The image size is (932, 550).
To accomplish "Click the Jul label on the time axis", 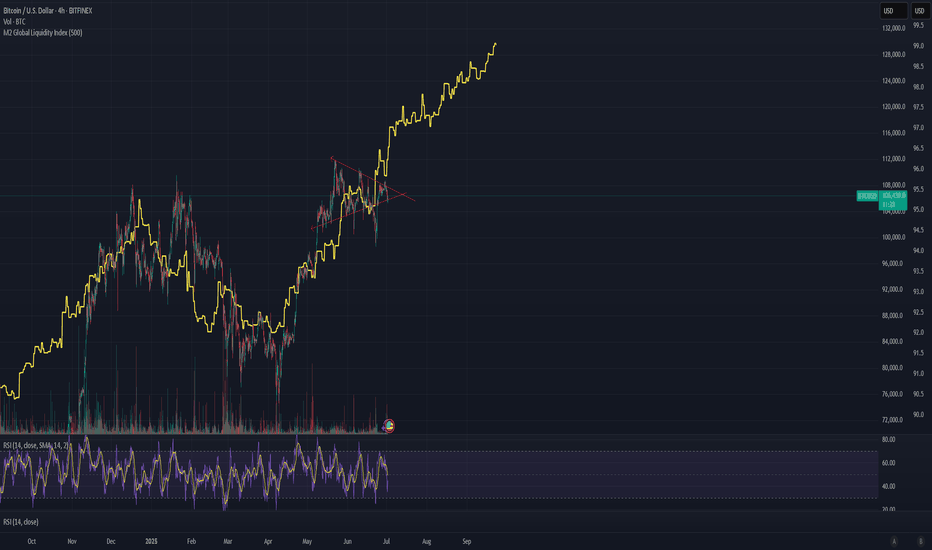I will [386, 541].
